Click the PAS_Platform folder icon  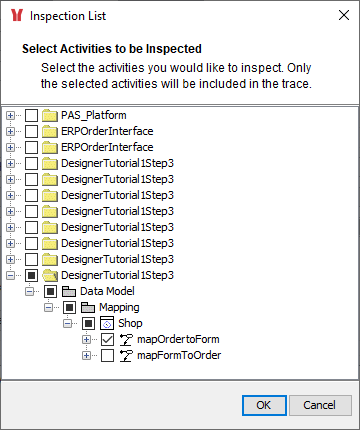[x=50, y=115]
